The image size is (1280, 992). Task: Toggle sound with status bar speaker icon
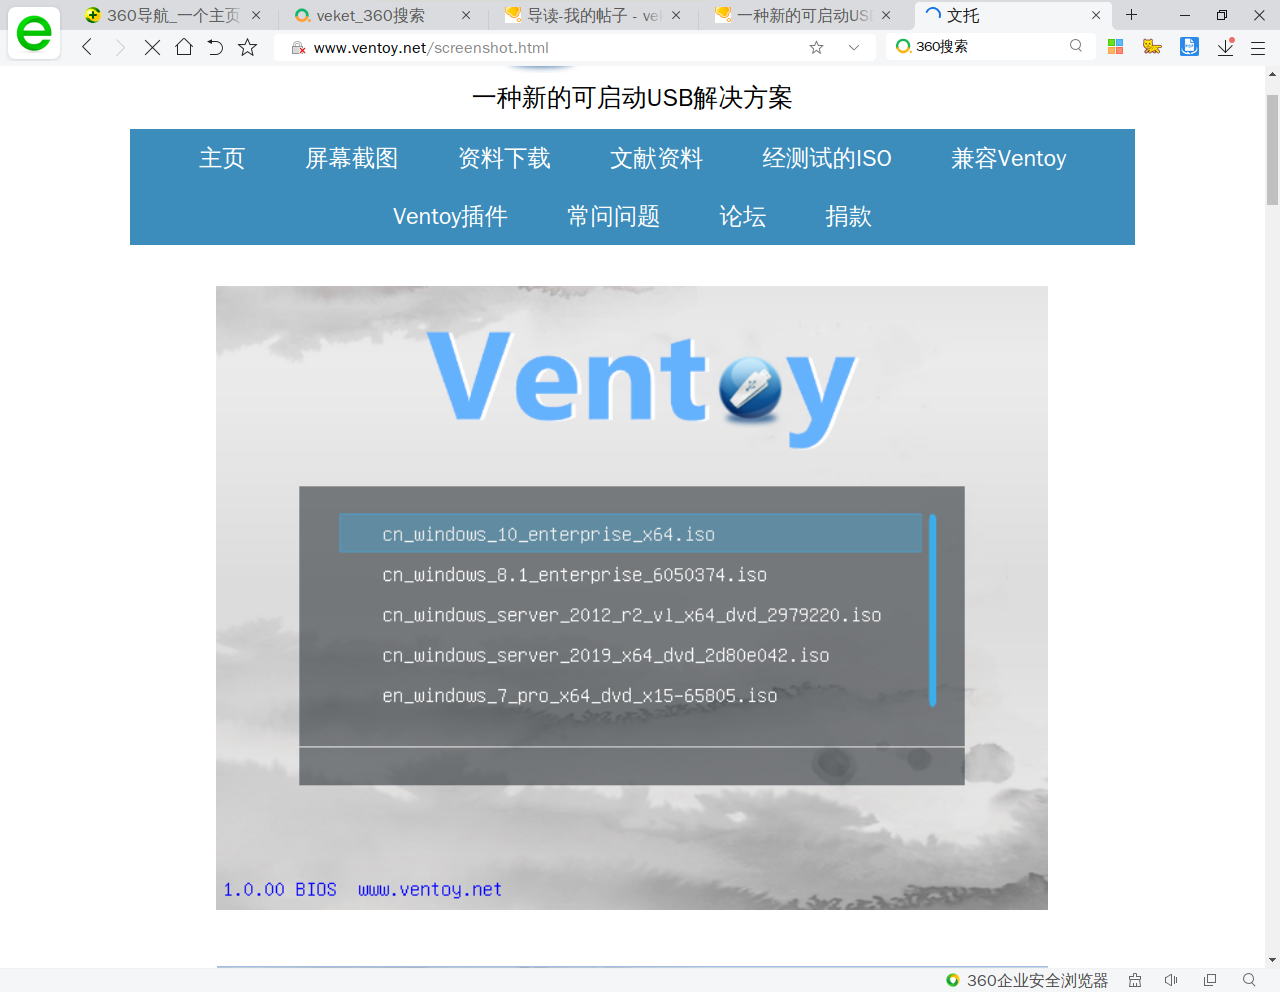[x=1171, y=980]
